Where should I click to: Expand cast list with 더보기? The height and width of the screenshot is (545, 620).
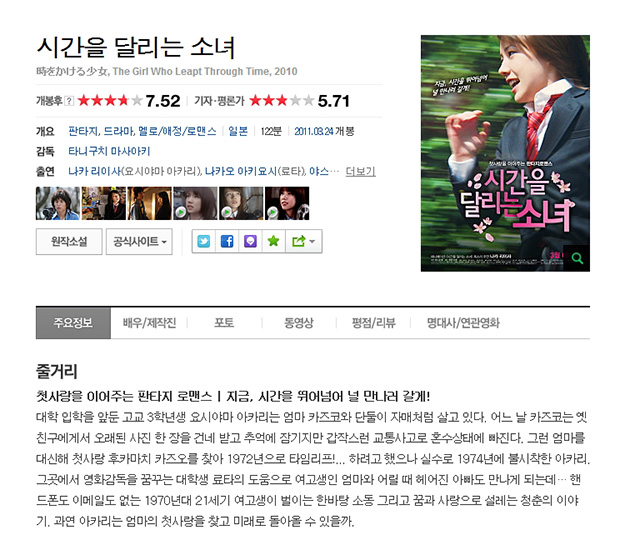(360, 171)
